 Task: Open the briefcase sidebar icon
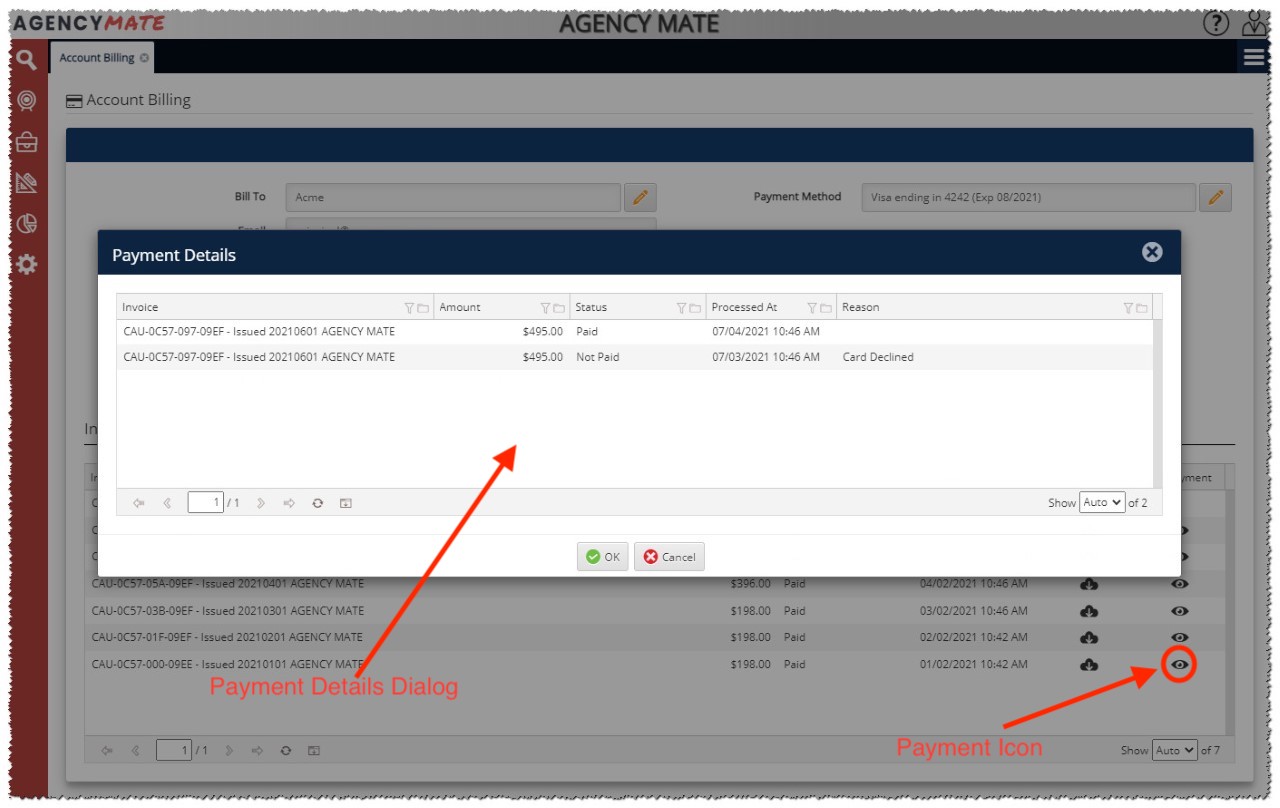[27, 142]
